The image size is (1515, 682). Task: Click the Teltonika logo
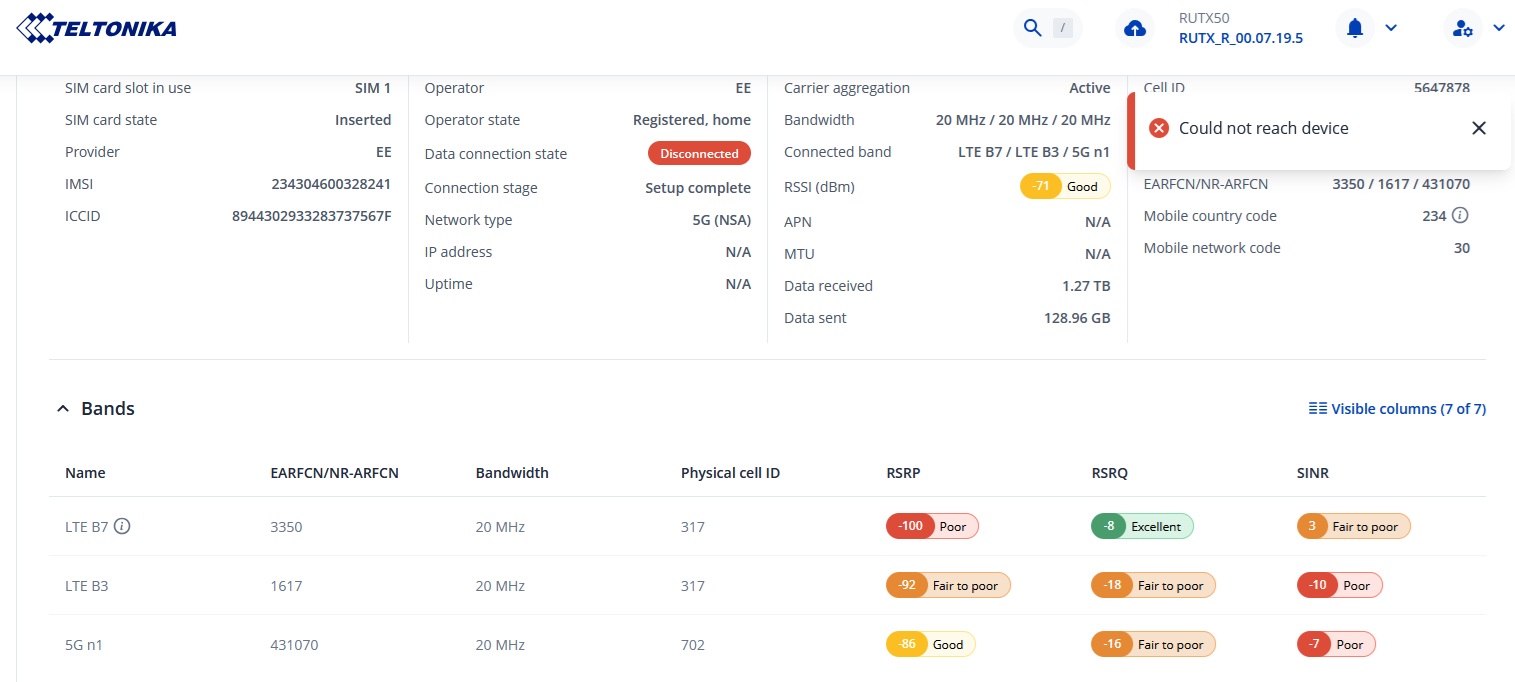pyautogui.click(x=97, y=28)
